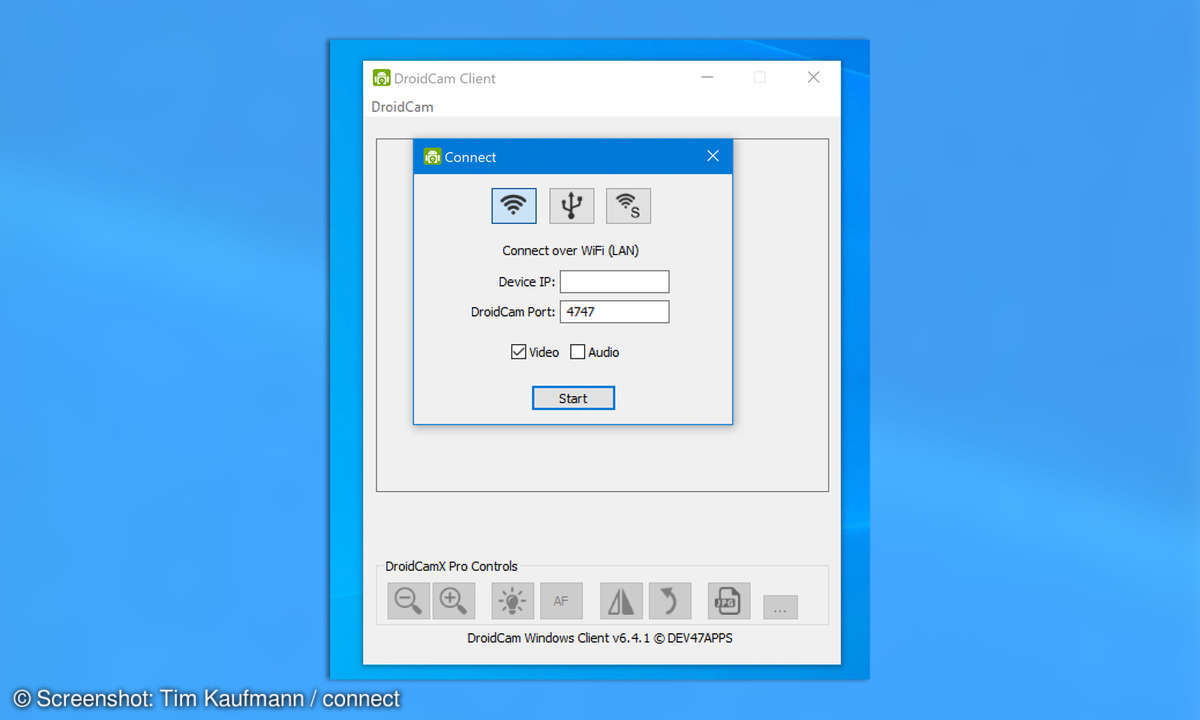Close the Connect dialog
This screenshot has height=720, width=1200.
point(713,156)
